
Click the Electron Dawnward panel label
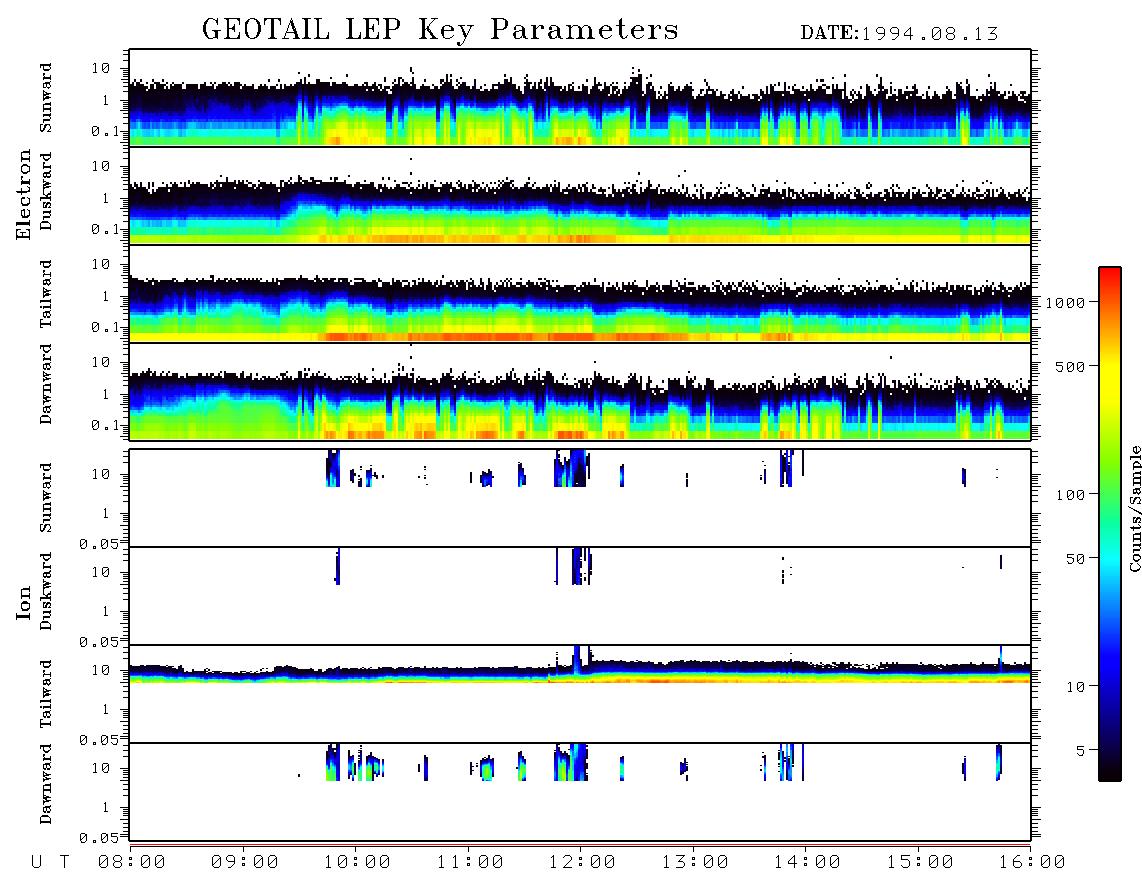tap(46, 384)
